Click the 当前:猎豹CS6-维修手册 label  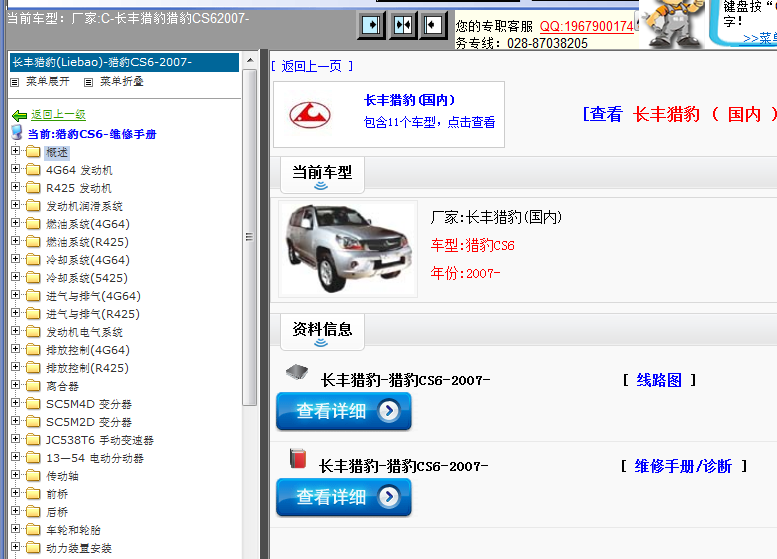(x=92, y=134)
